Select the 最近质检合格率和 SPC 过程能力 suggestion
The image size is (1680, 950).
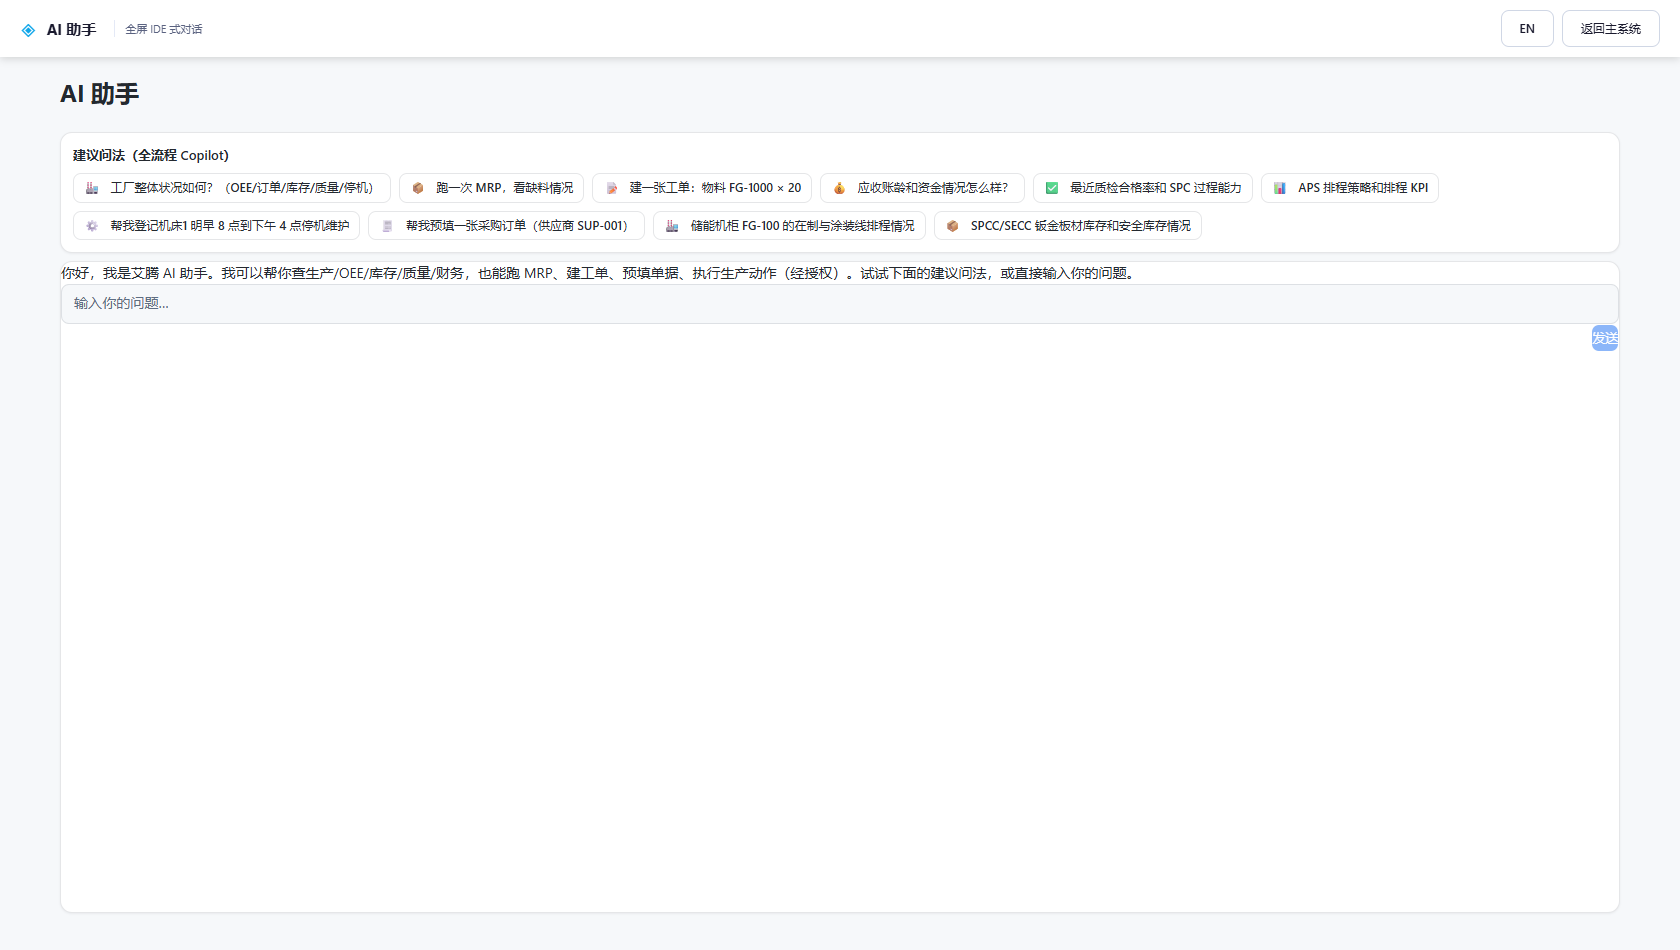pos(1143,188)
